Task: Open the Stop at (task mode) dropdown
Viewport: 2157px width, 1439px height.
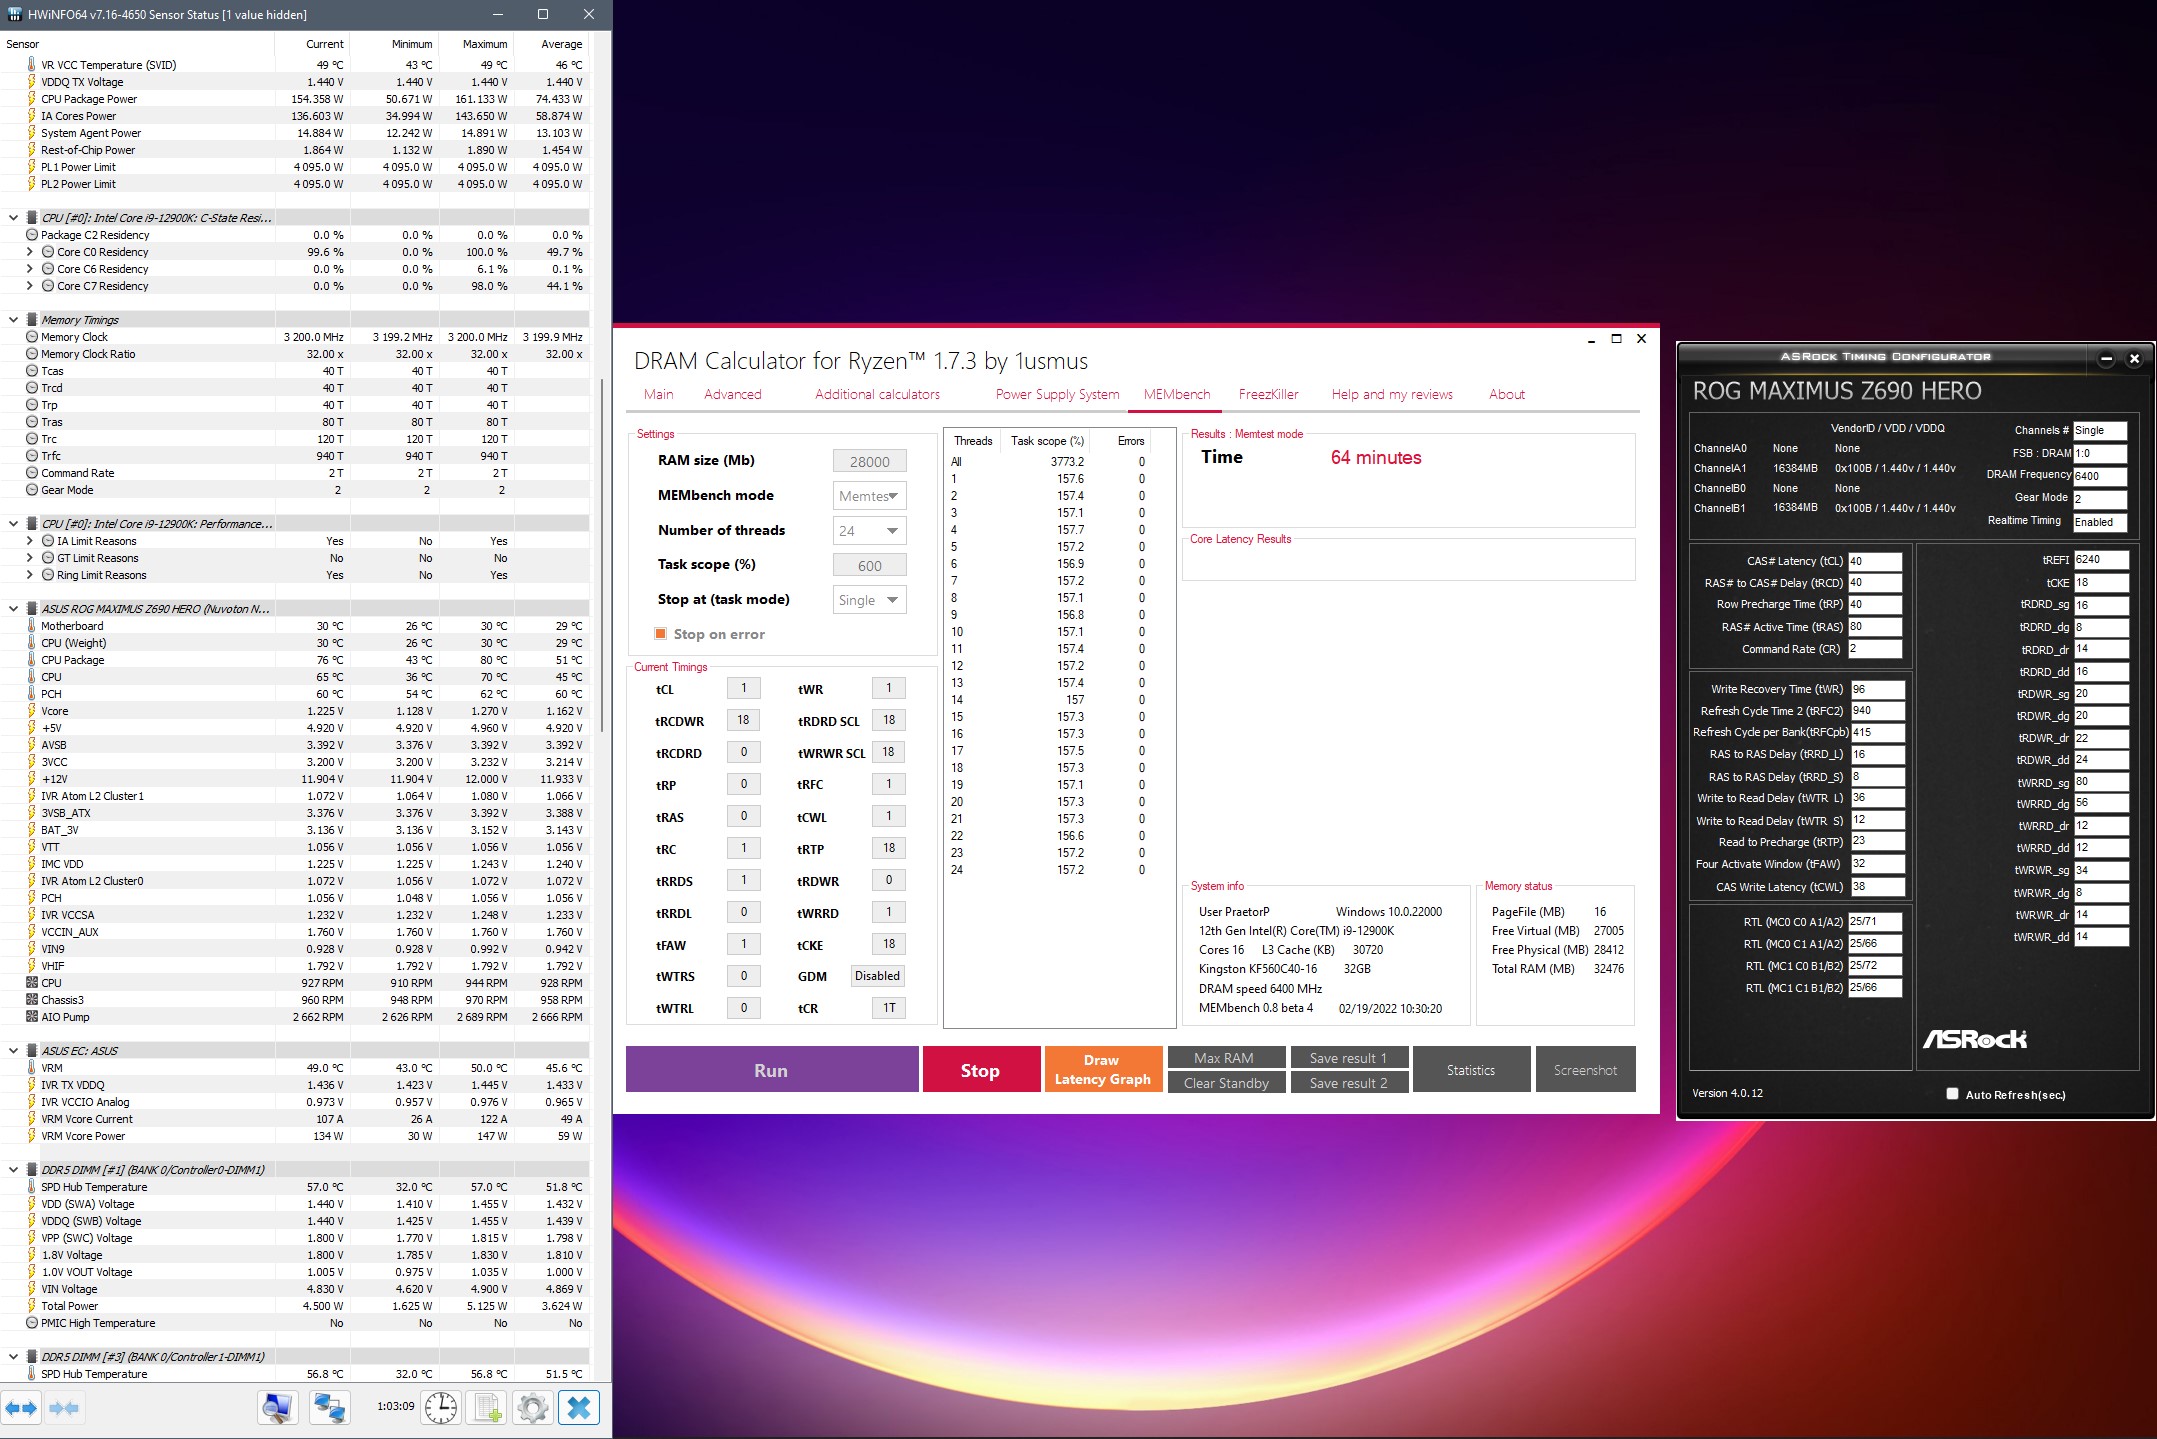Action: click(870, 600)
